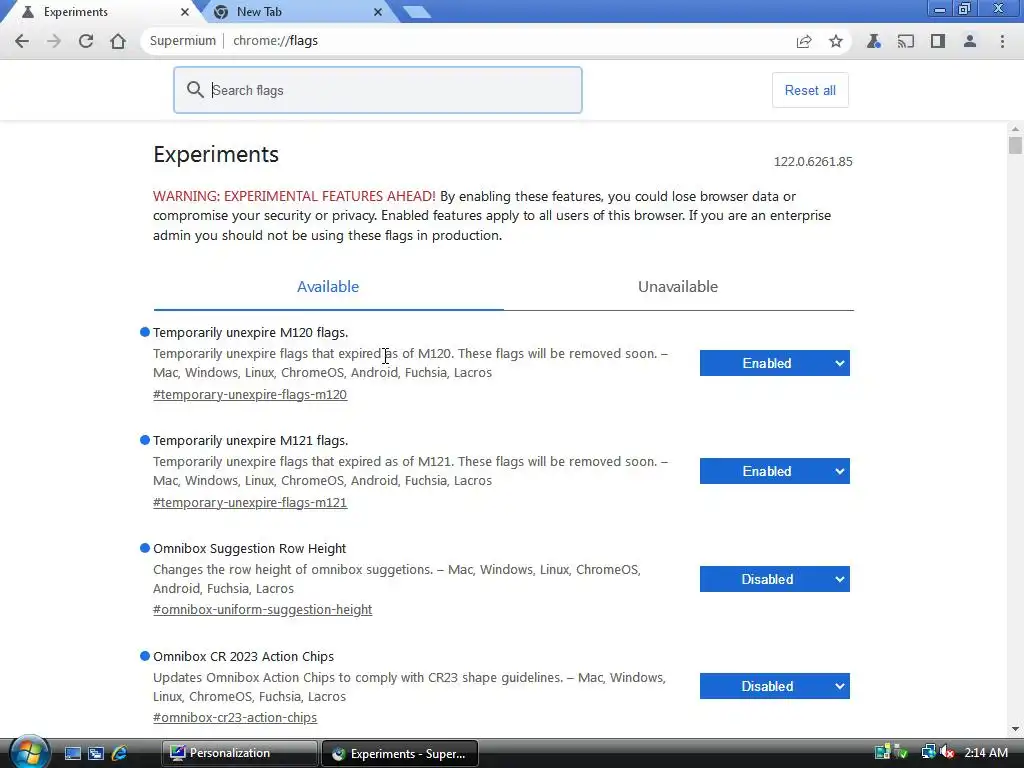Image resolution: width=1024 pixels, height=768 pixels.
Task: Open Enabled dropdown for unexpire M121 flags
Action: (x=775, y=471)
